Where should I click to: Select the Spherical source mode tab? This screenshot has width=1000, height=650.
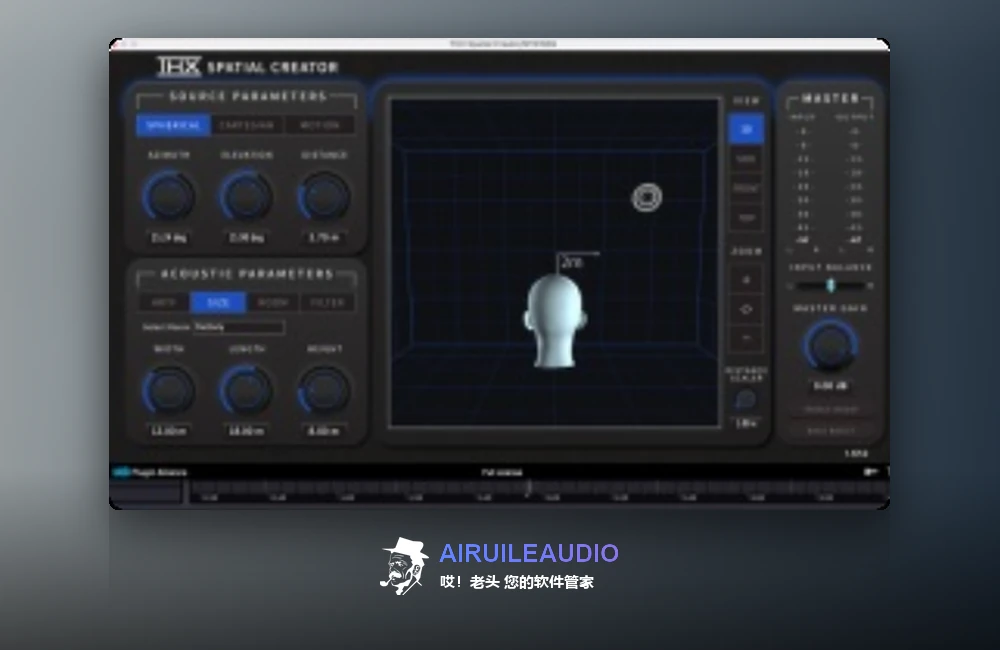tap(173, 125)
